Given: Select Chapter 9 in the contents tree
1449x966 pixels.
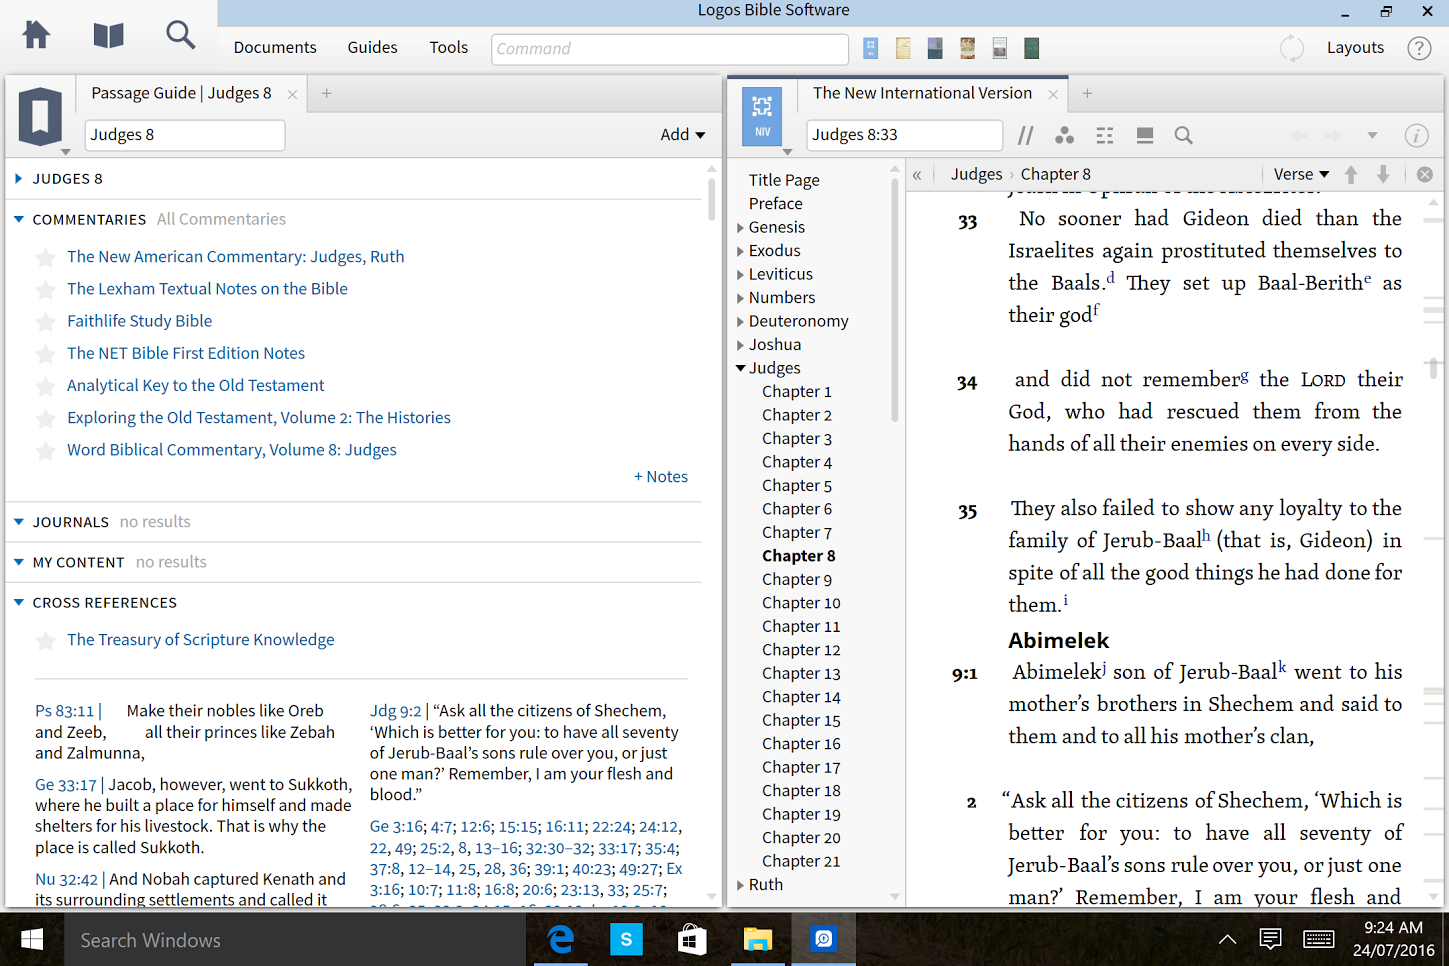Looking at the screenshot, I should 797,580.
